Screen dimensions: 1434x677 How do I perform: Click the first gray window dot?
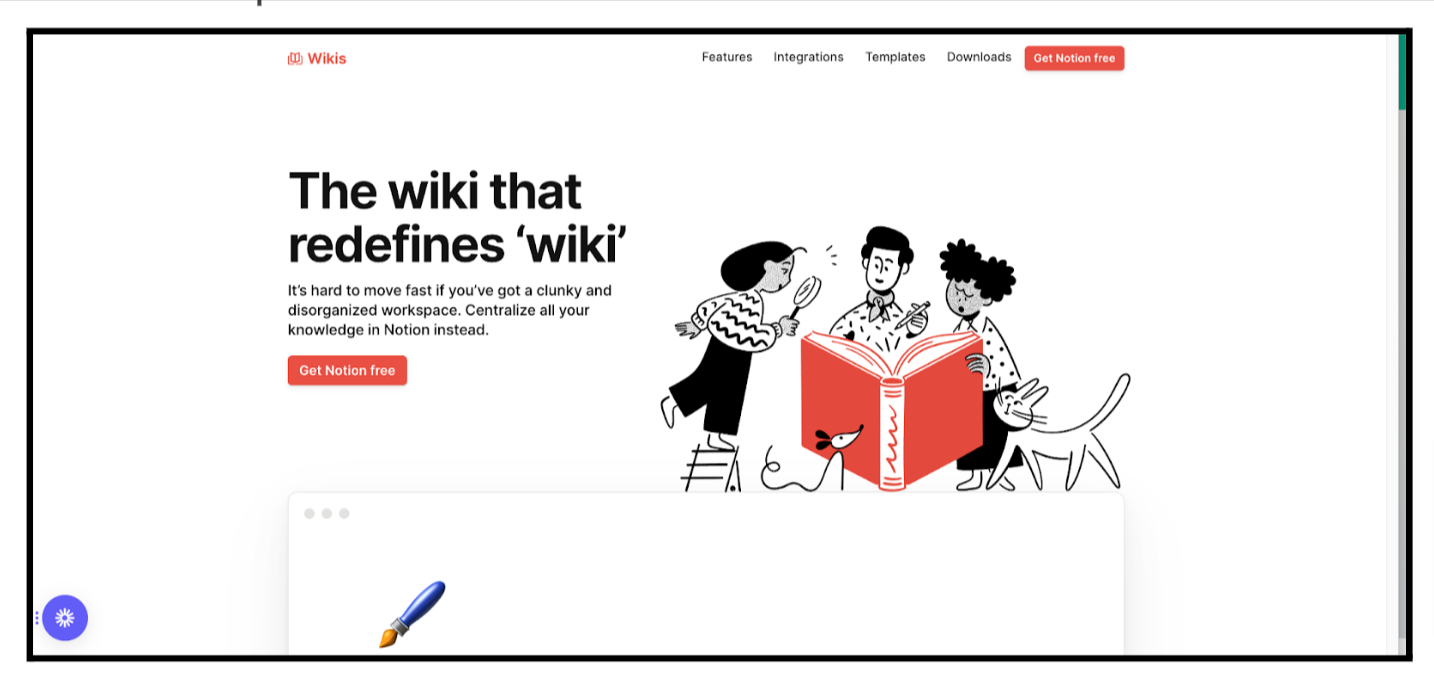[x=310, y=513]
